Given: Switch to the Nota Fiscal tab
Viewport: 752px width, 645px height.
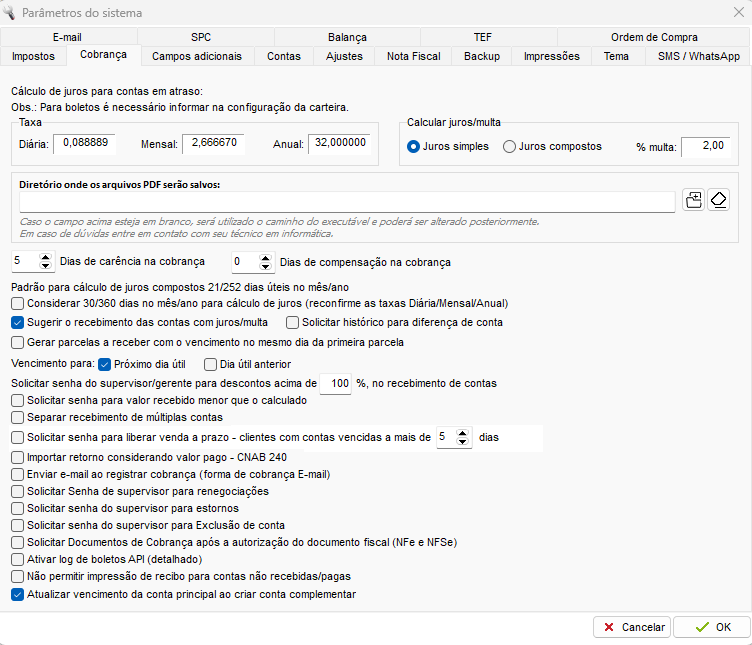Looking at the screenshot, I should [x=413, y=56].
